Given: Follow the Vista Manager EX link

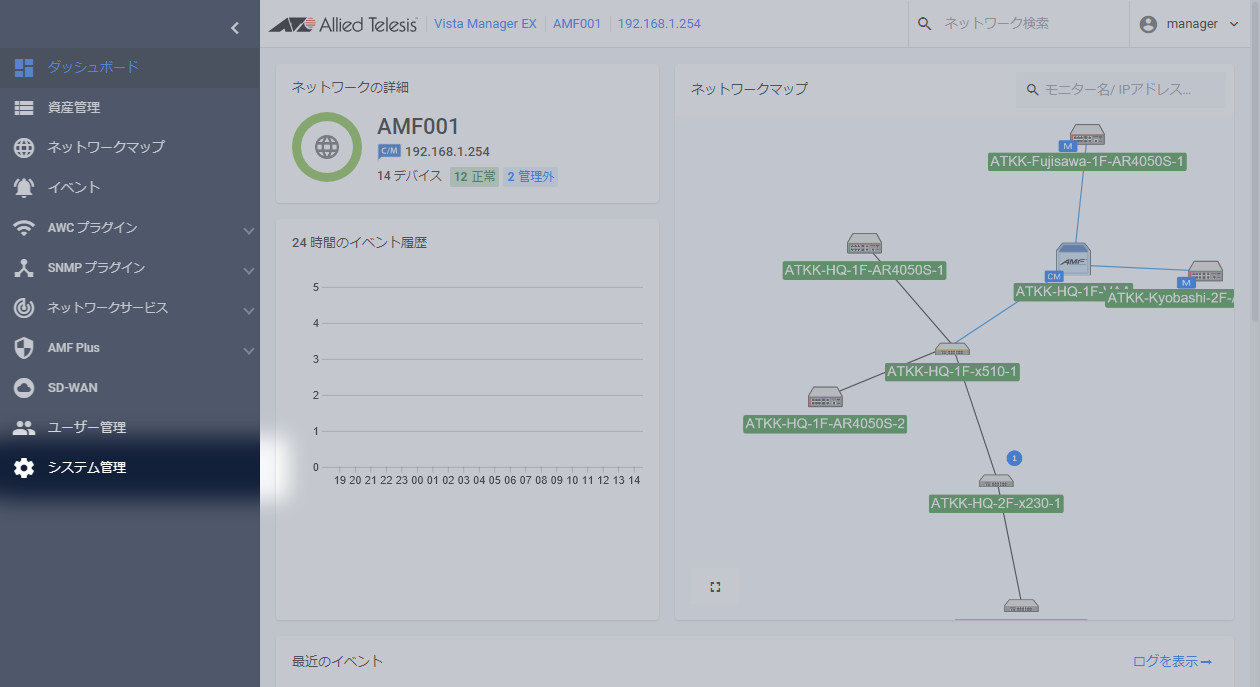Looking at the screenshot, I should coord(485,24).
